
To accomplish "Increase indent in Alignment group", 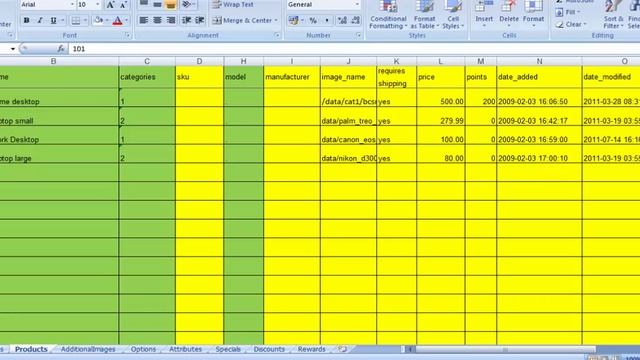I will pos(200,20).
